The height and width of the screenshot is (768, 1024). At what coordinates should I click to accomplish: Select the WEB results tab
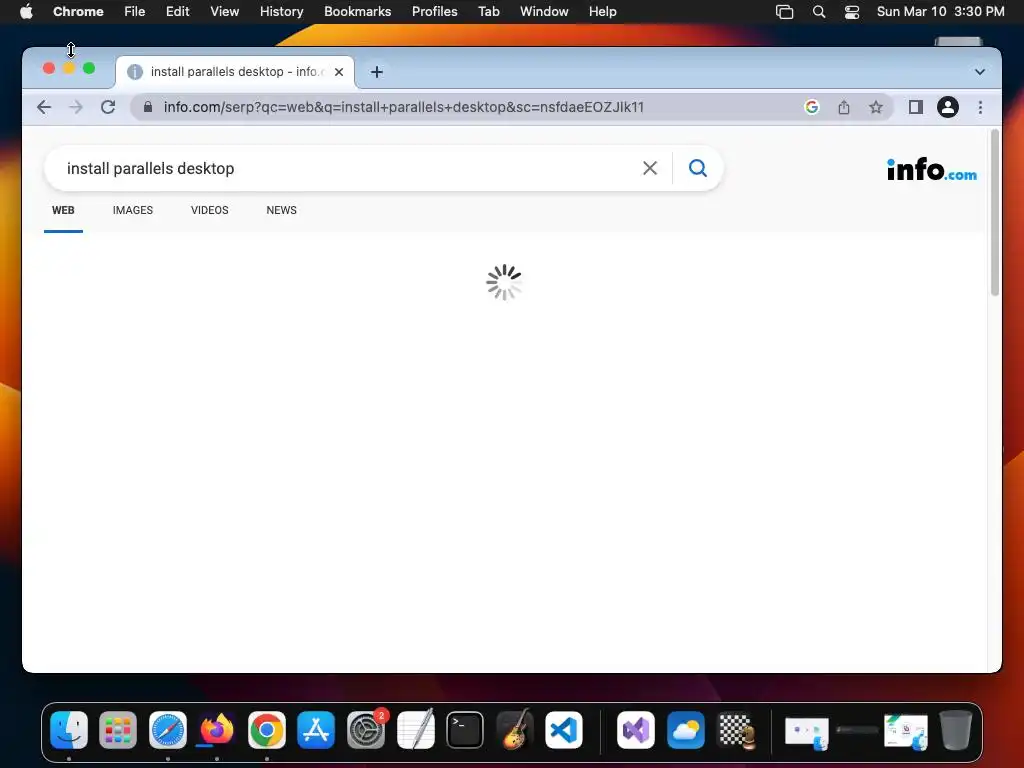pyautogui.click(x=63, y=210)
